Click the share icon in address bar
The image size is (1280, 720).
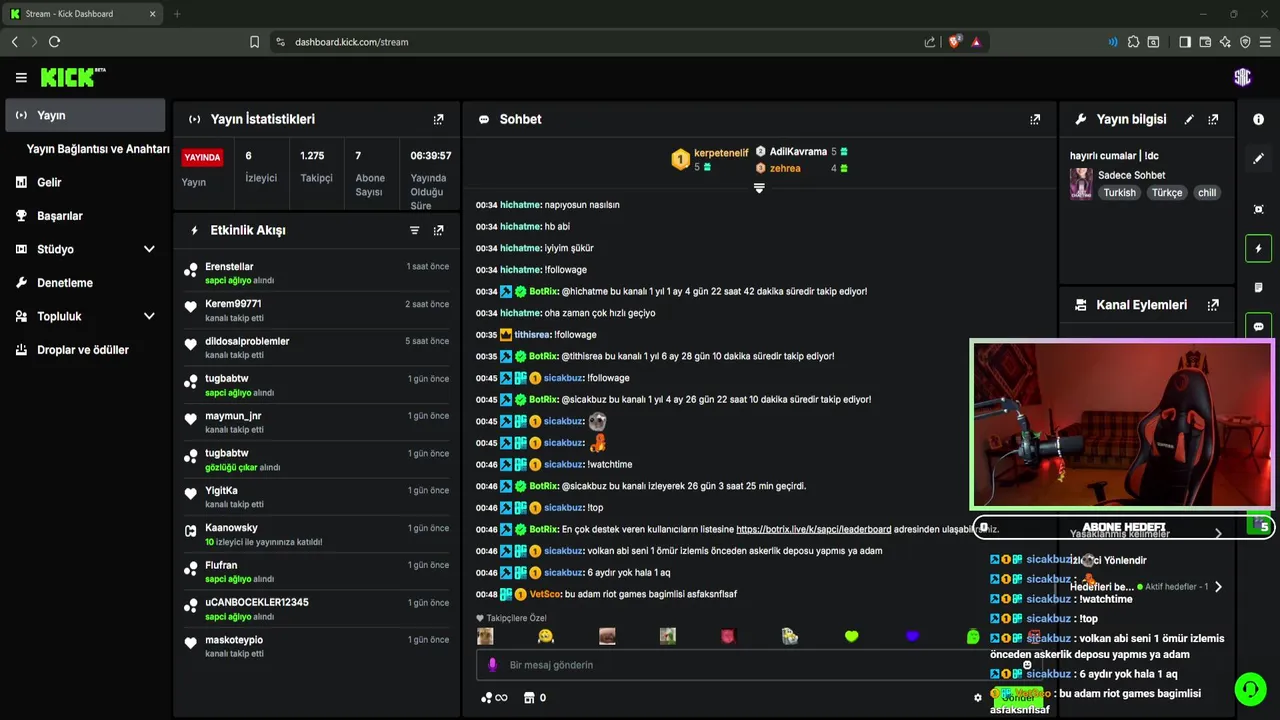(930, 42)
